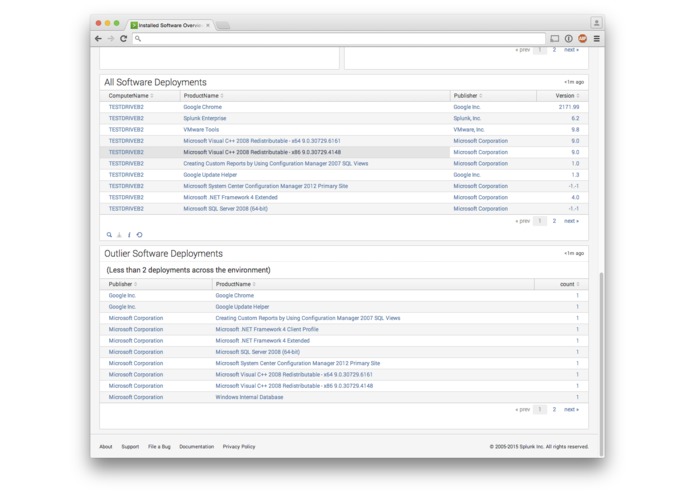Open the Chrome hamburger menu
This screenshot has height=494, width=695.
tap(597, 39)
